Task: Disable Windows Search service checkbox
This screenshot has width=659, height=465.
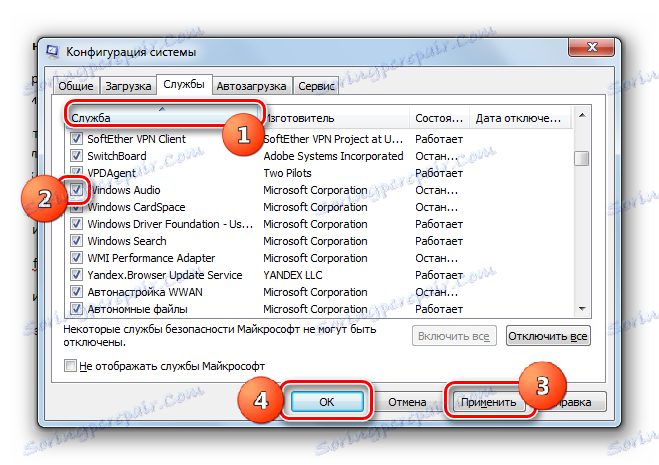Action: pyautogui.click(x=76, y=240)
